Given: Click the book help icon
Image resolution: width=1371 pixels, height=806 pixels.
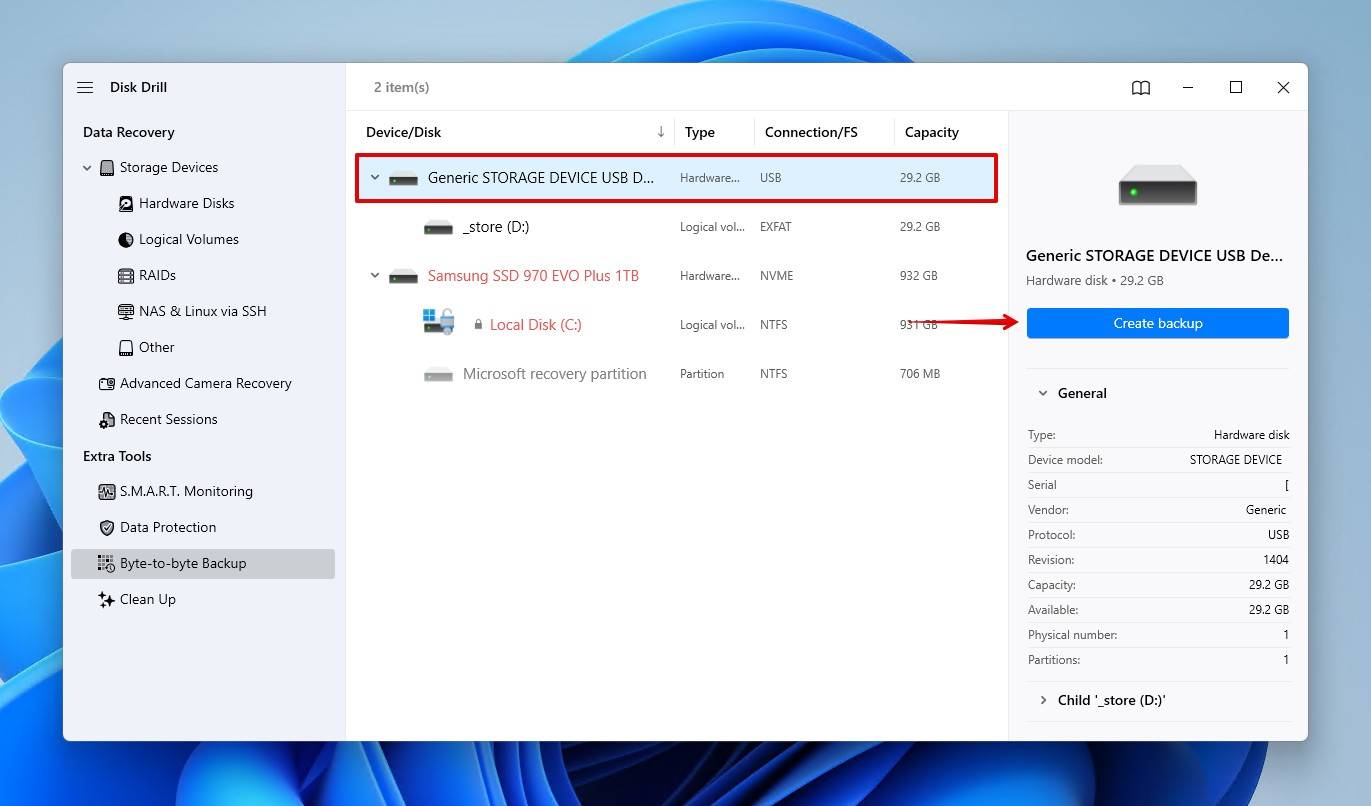Looking at the screenshot, I should coord(1140,88).
